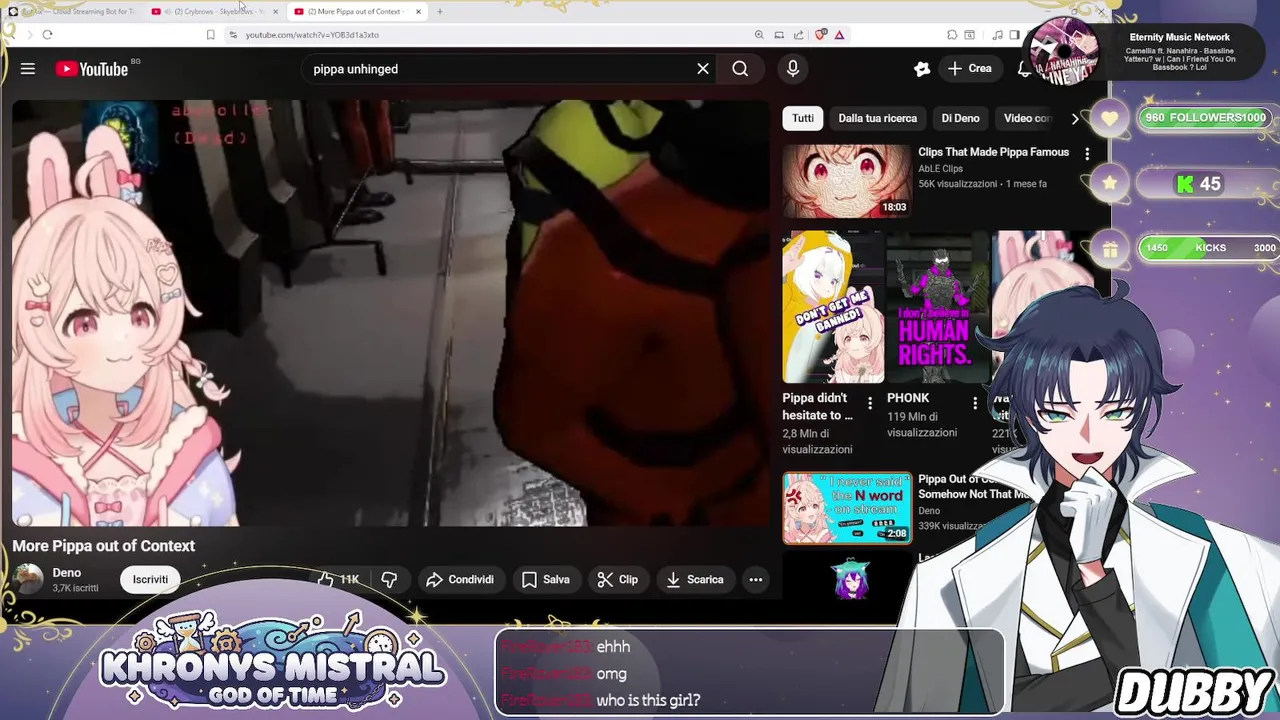Click the browser media control note icon
This screenshot has width=1280, height=720.
pyautogui.click(x=998, y=35)
